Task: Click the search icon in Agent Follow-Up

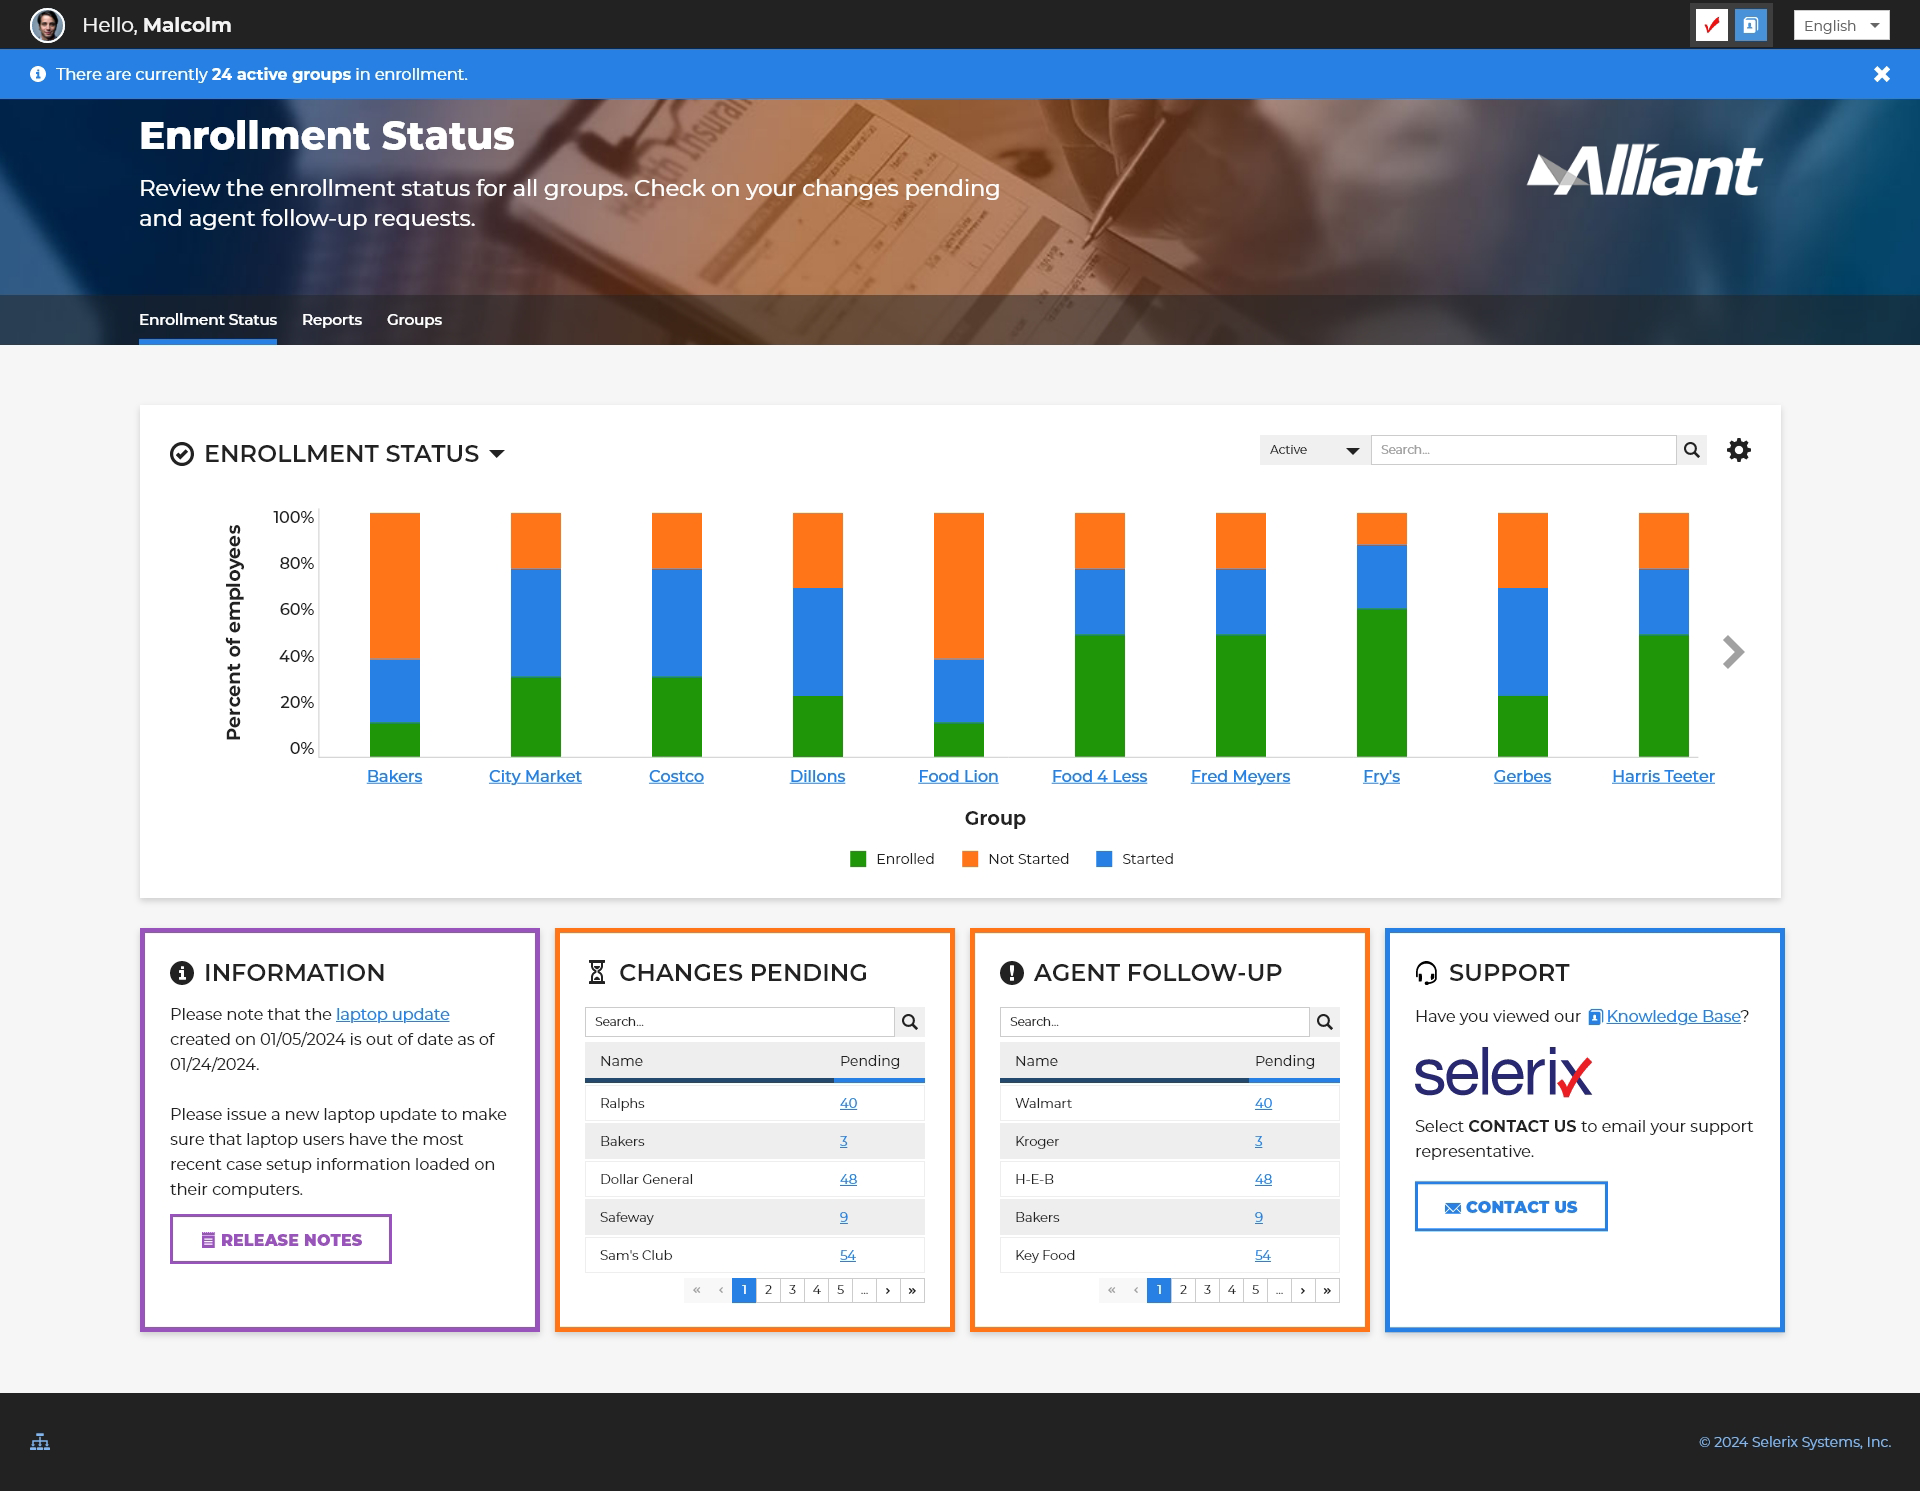Action: tap(1325, 1020)
